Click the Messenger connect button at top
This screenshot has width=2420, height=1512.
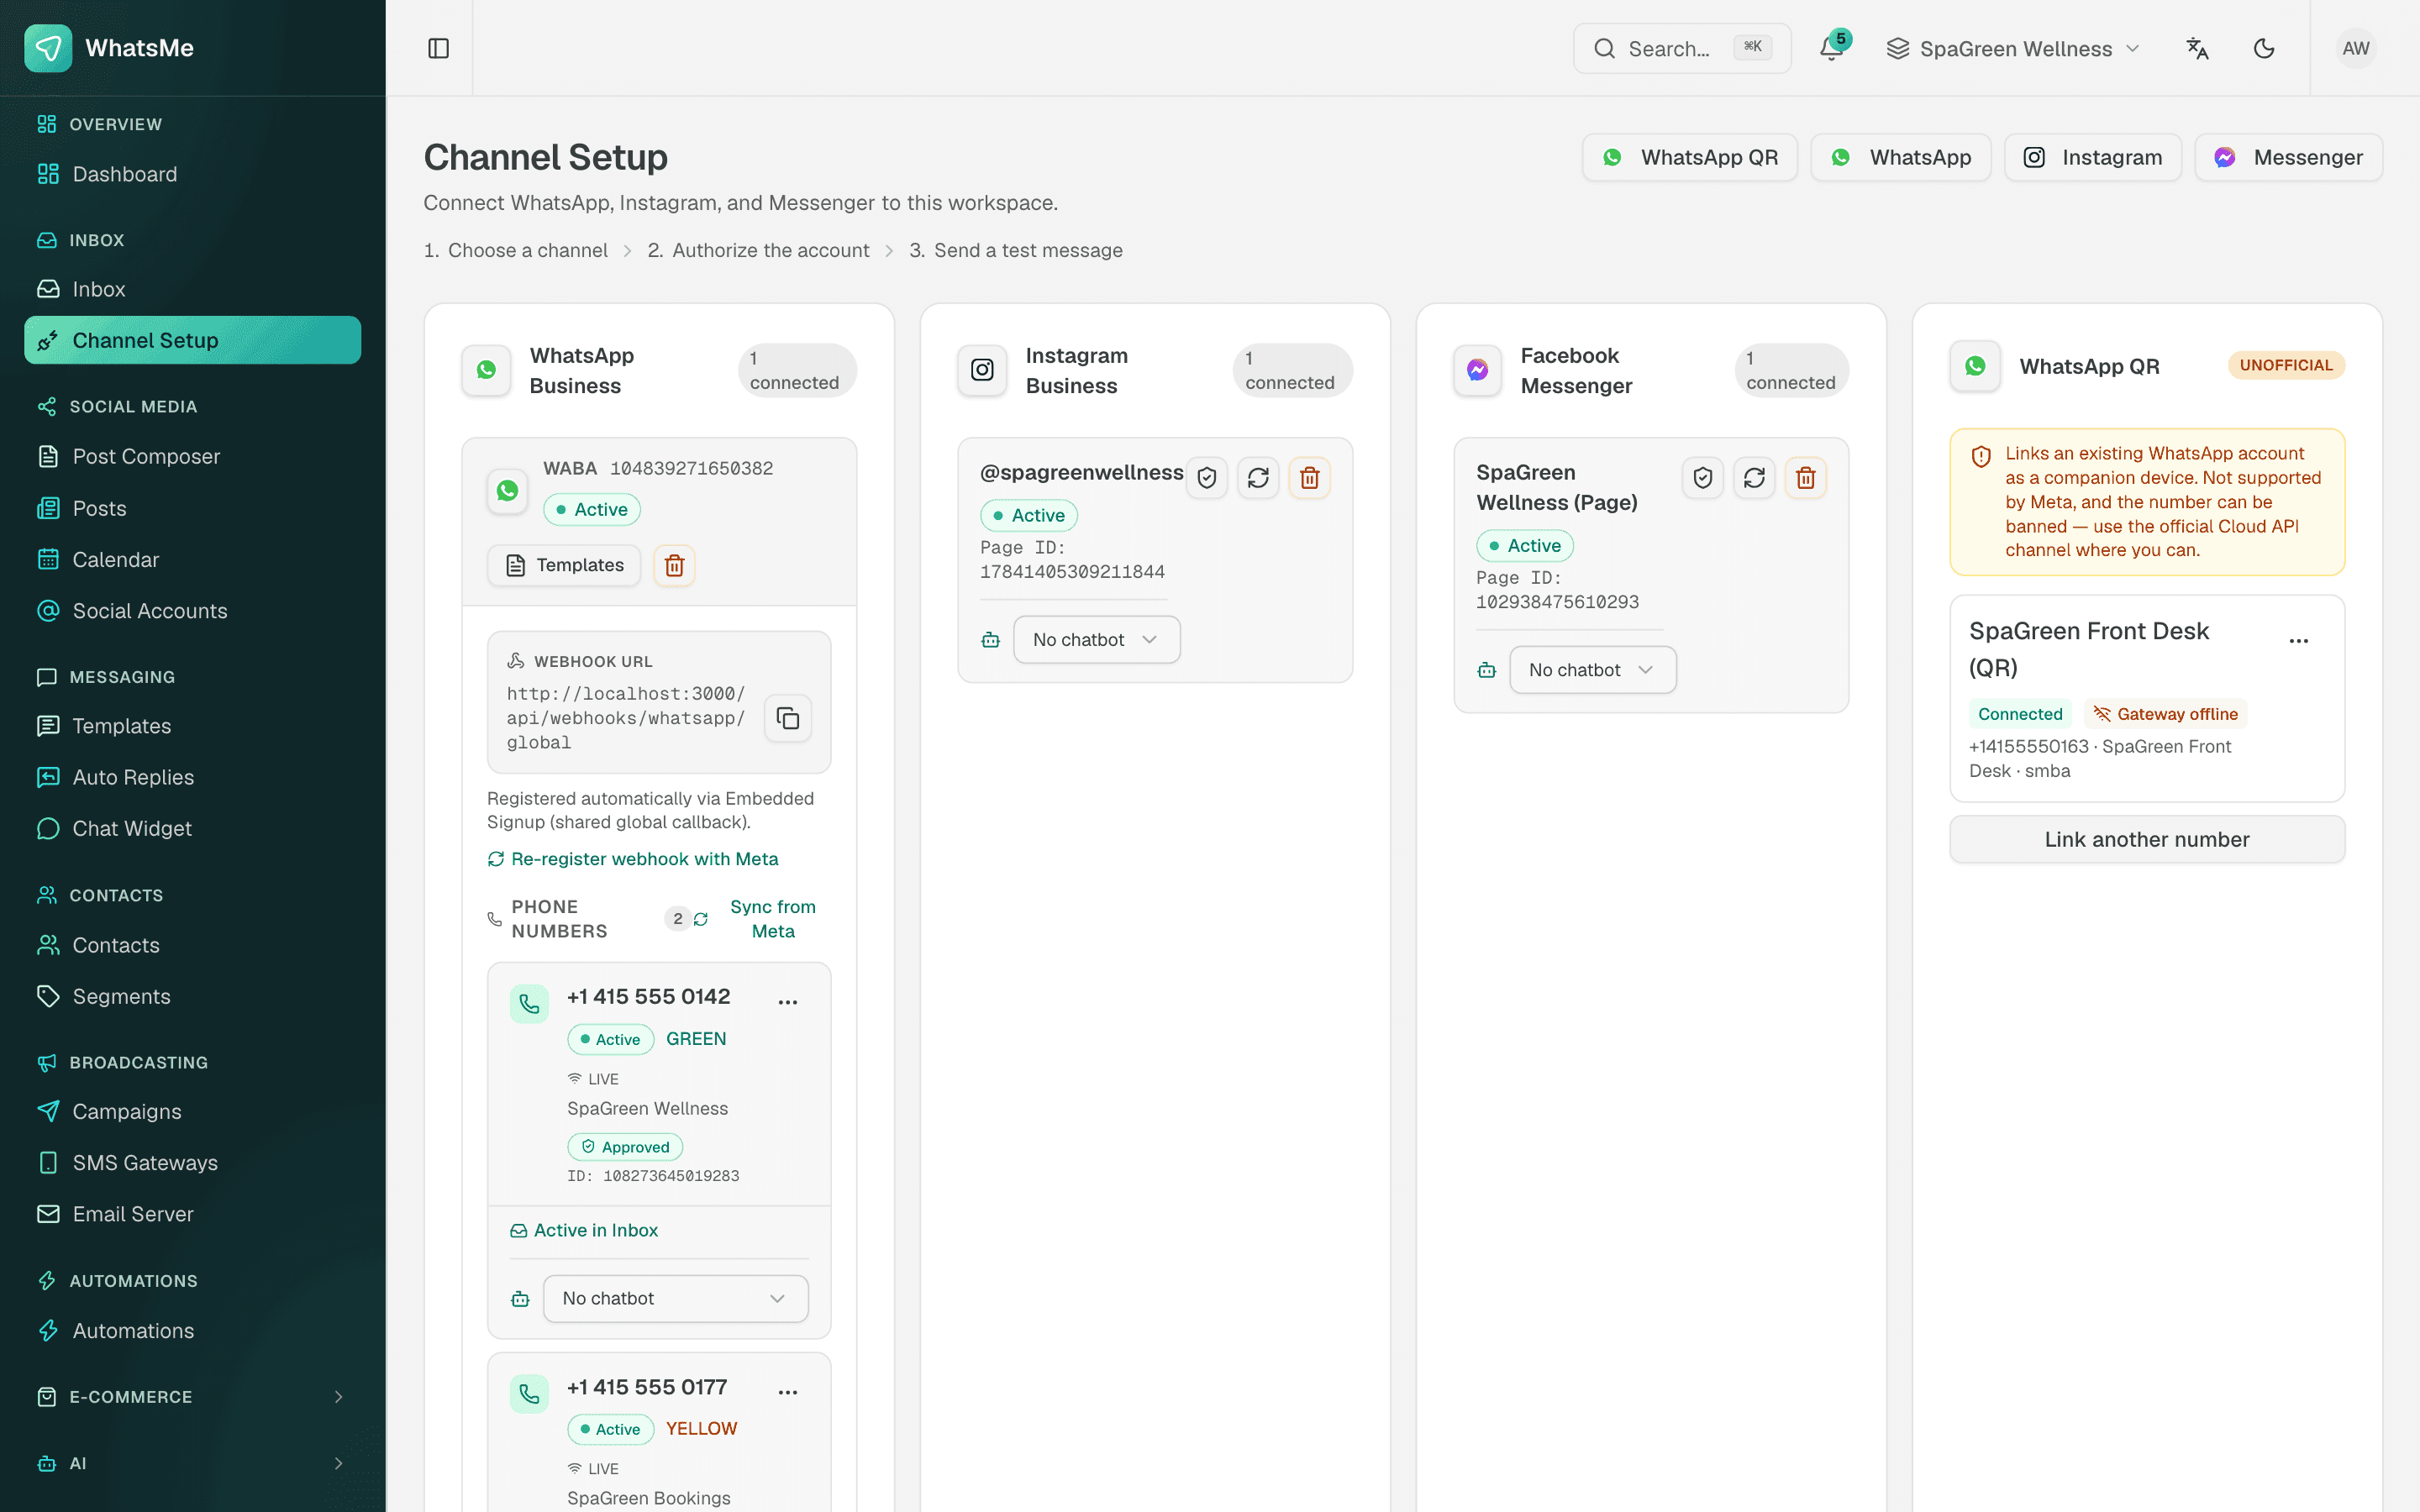pos(2288,157)
